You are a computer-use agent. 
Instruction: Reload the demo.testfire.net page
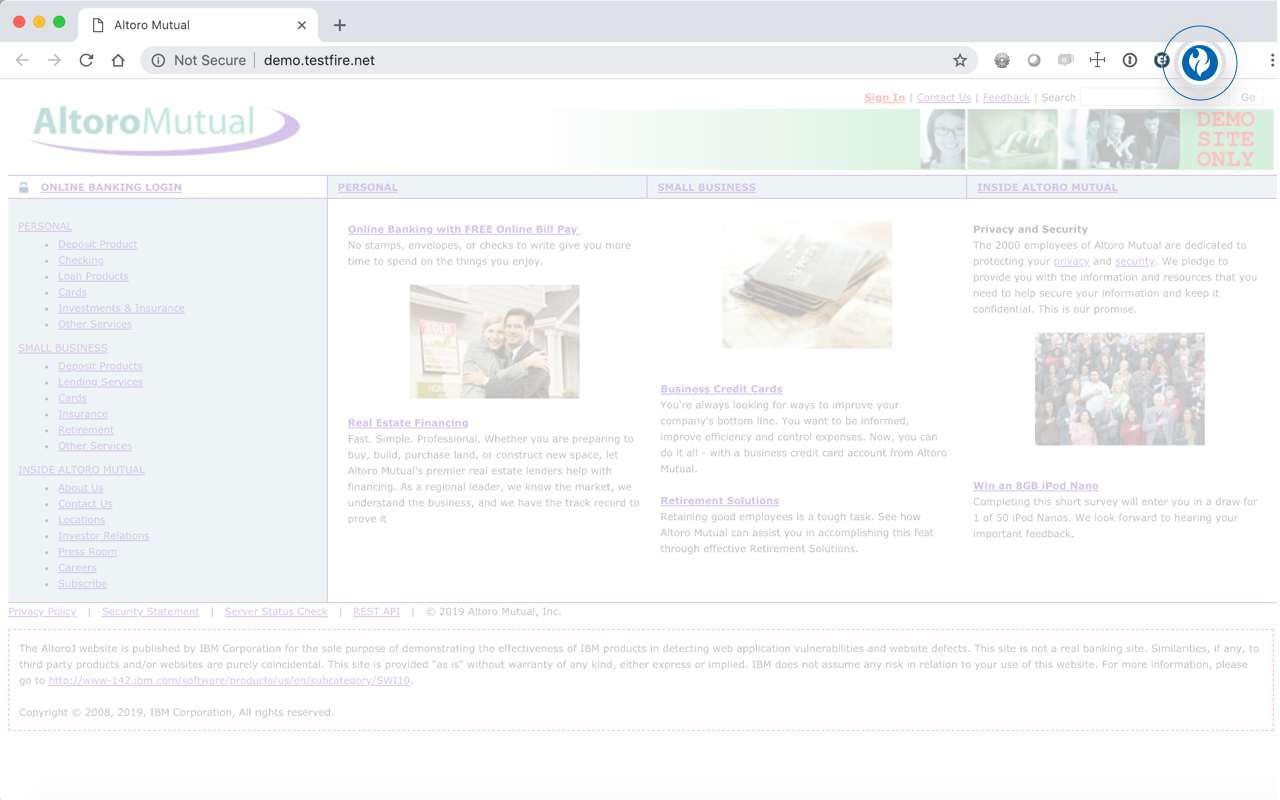[x=86, y=60]
